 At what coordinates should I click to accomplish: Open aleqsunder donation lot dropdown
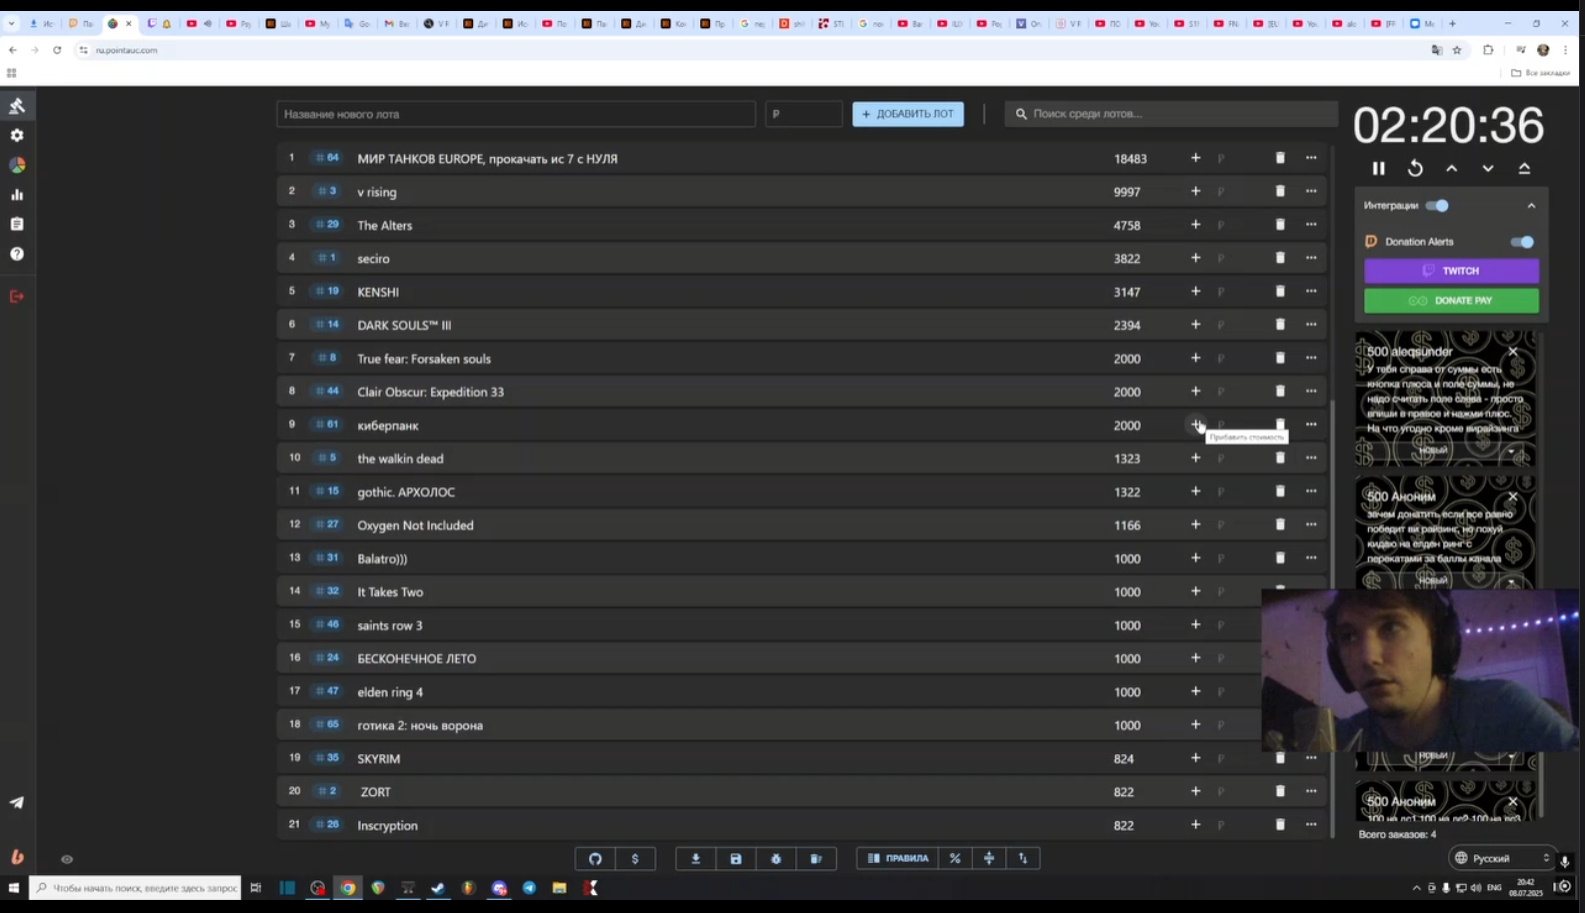coord(1445,450)
